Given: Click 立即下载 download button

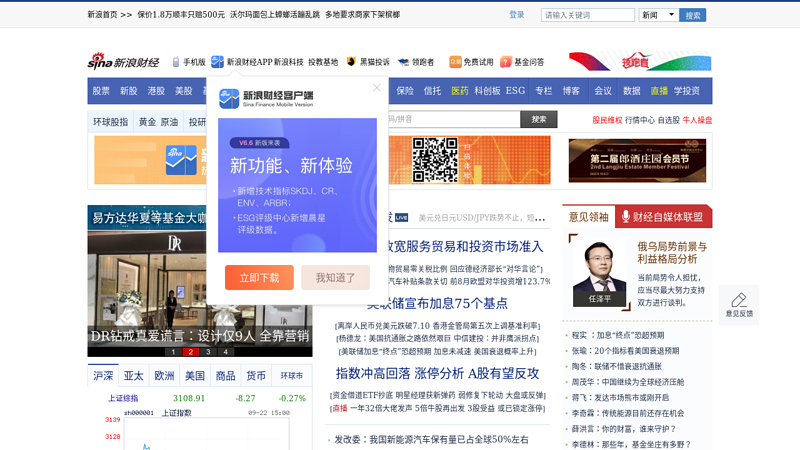Looking at the screenshot, I should coord(259,278).
